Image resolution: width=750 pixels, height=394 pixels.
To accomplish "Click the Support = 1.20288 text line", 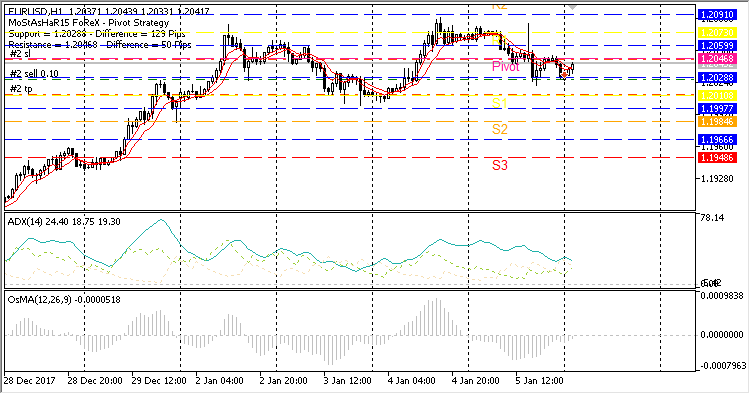I will click(x=97, y=34).
